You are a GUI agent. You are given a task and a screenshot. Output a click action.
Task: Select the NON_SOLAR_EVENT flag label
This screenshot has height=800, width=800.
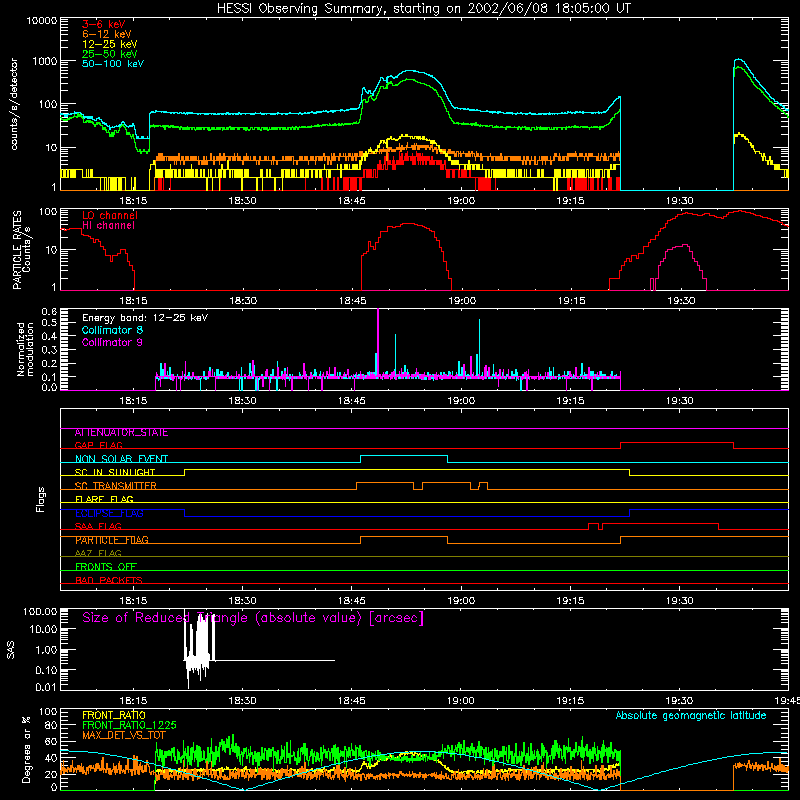(121, 459)
